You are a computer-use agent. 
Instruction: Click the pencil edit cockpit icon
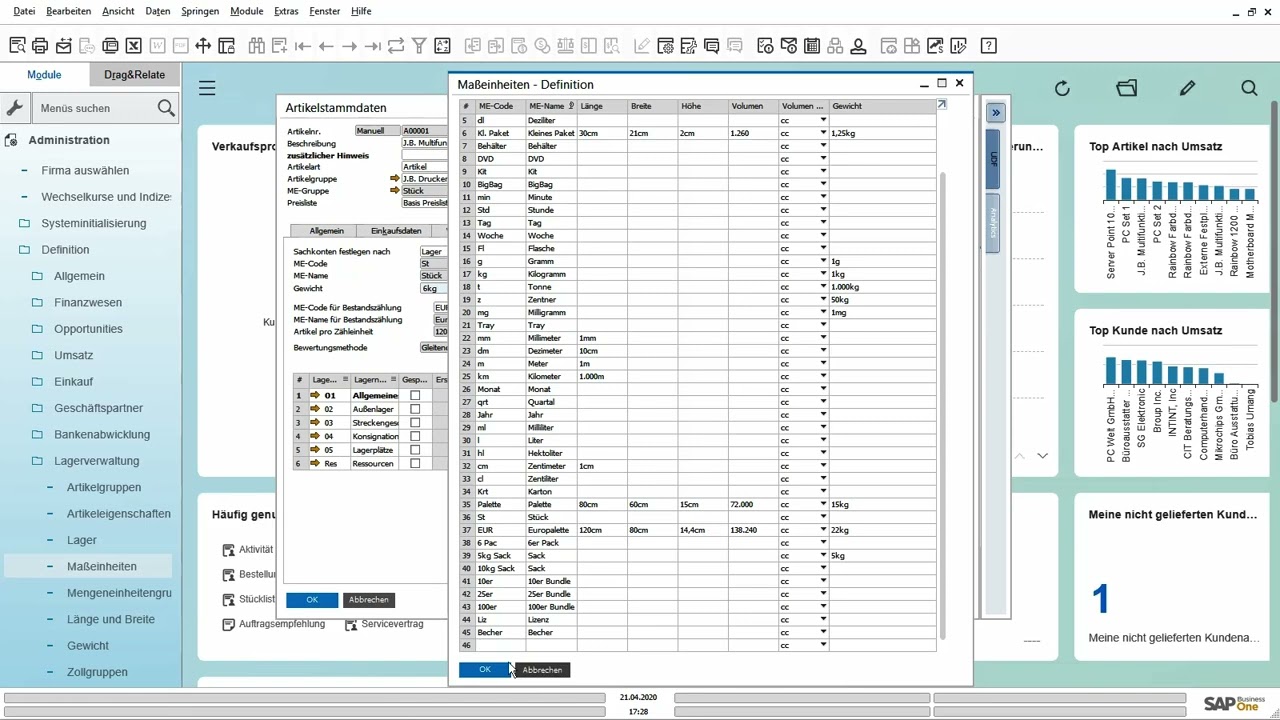pos(1187,88)
